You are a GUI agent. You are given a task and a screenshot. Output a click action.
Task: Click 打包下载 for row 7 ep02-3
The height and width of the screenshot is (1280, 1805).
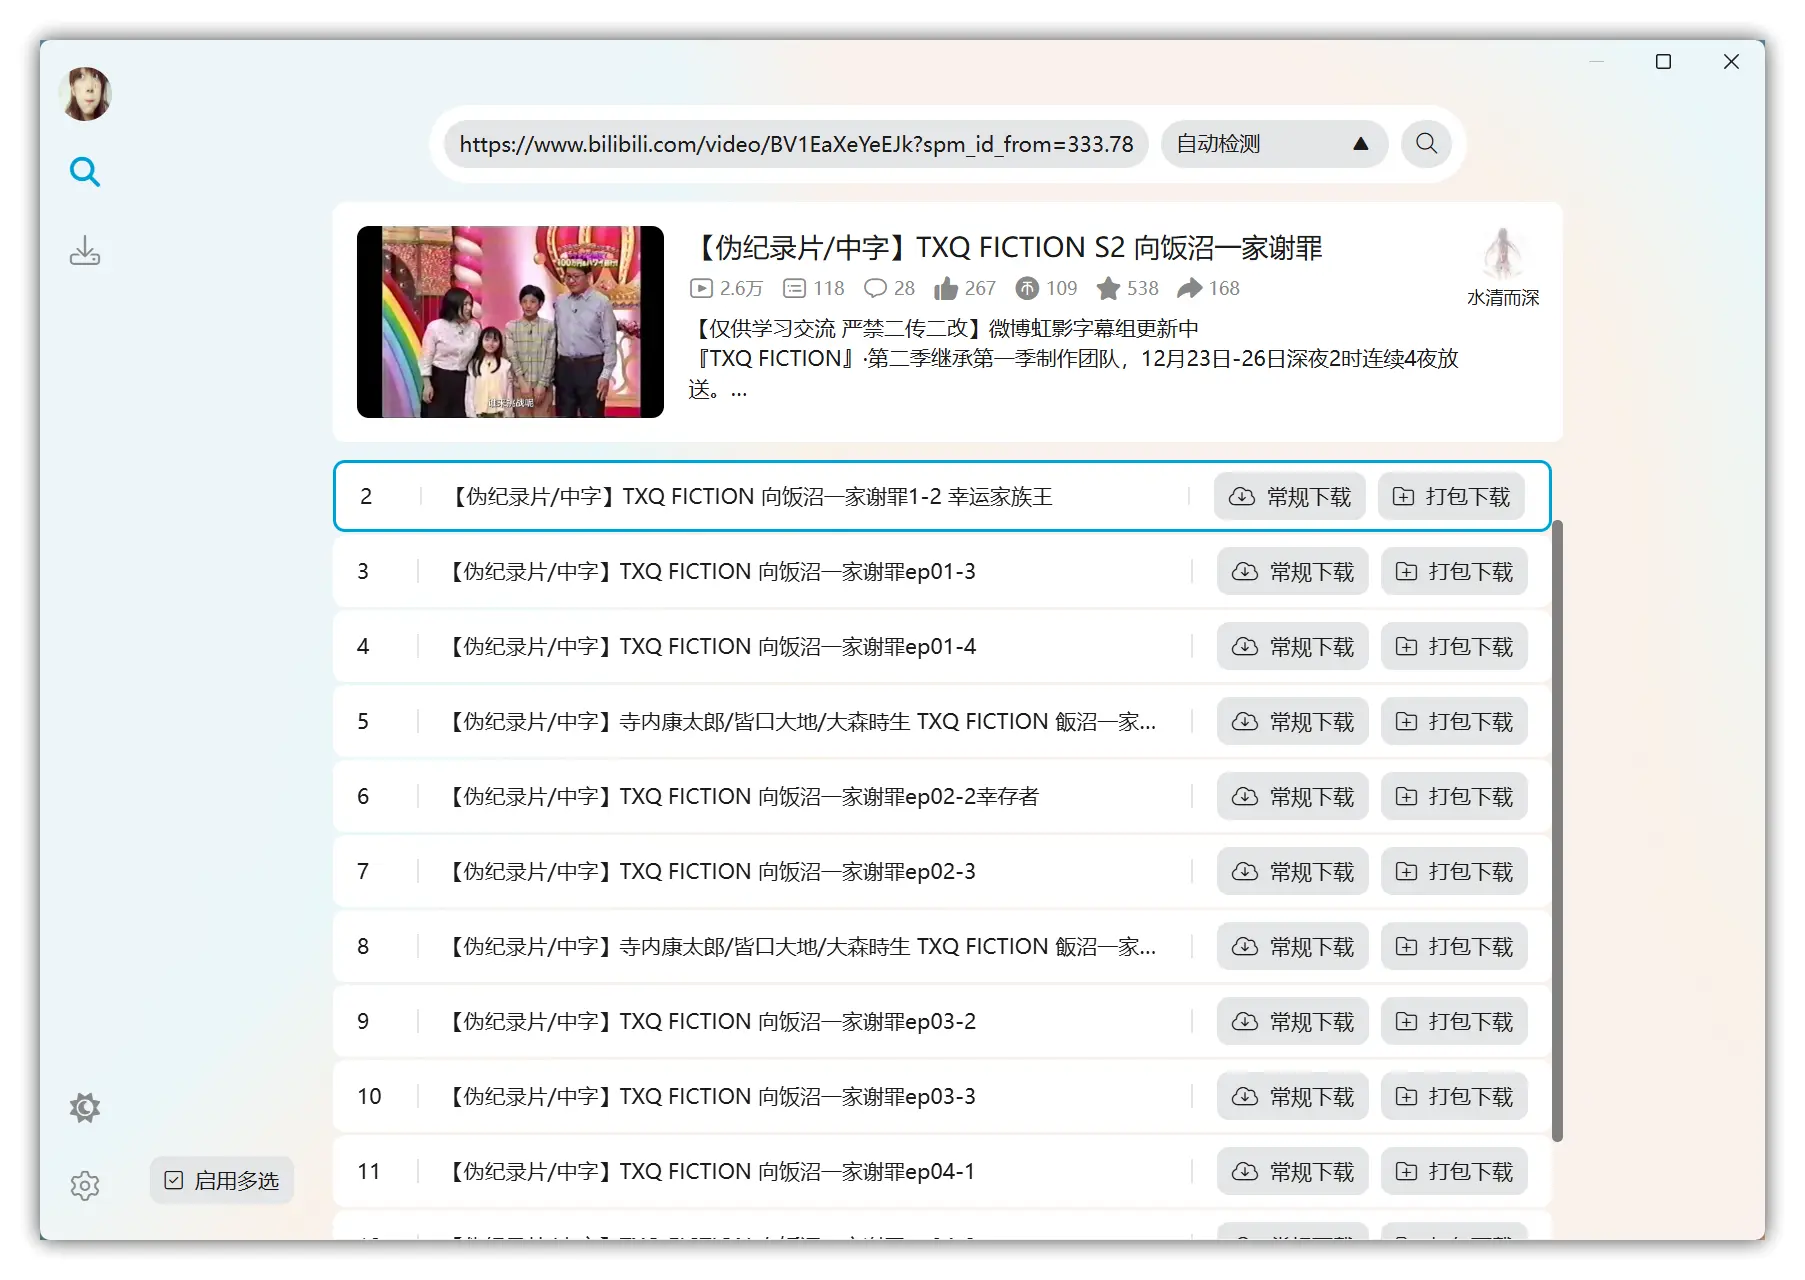coord(1454,872)
